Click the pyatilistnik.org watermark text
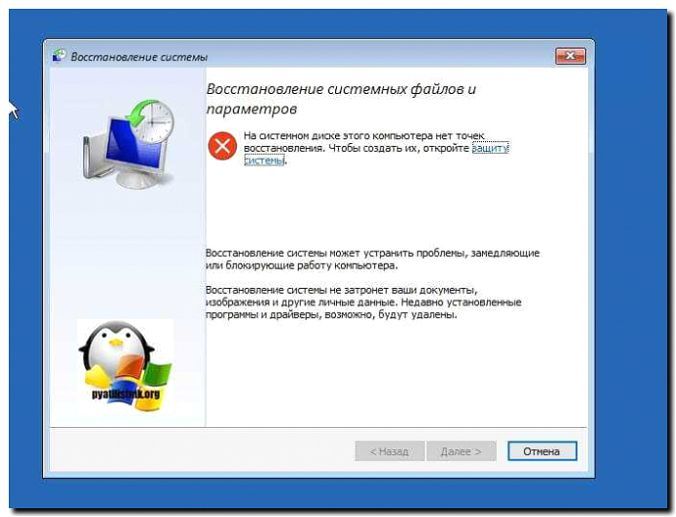The image size is (676, 517). (125, 394)
